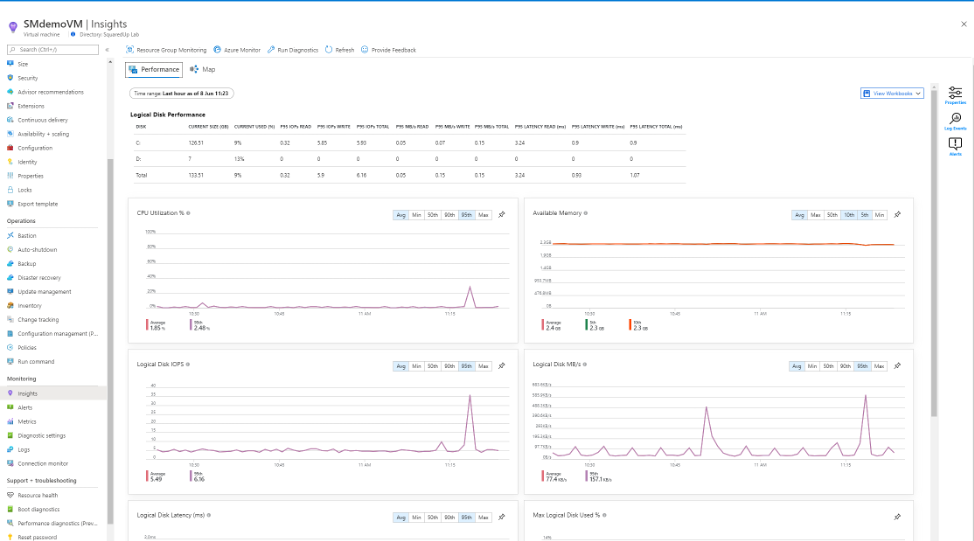Collapse the left navigation menu
This screenshot has height=541, width=974.
click(107, 50)
